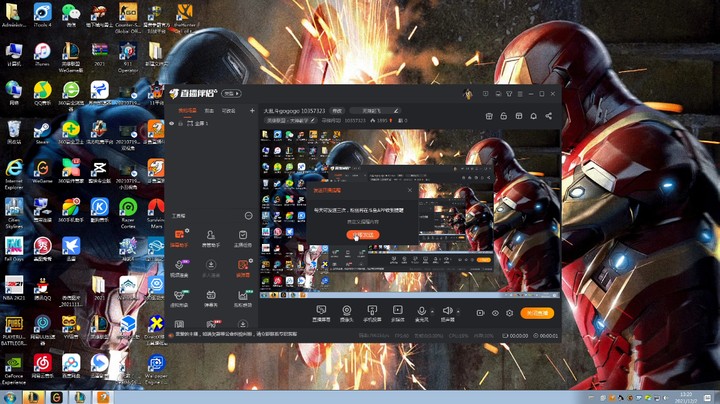Screen dimensions: 720x404
Task: Click the pill button beside the app logo
Action: (231, 94)
